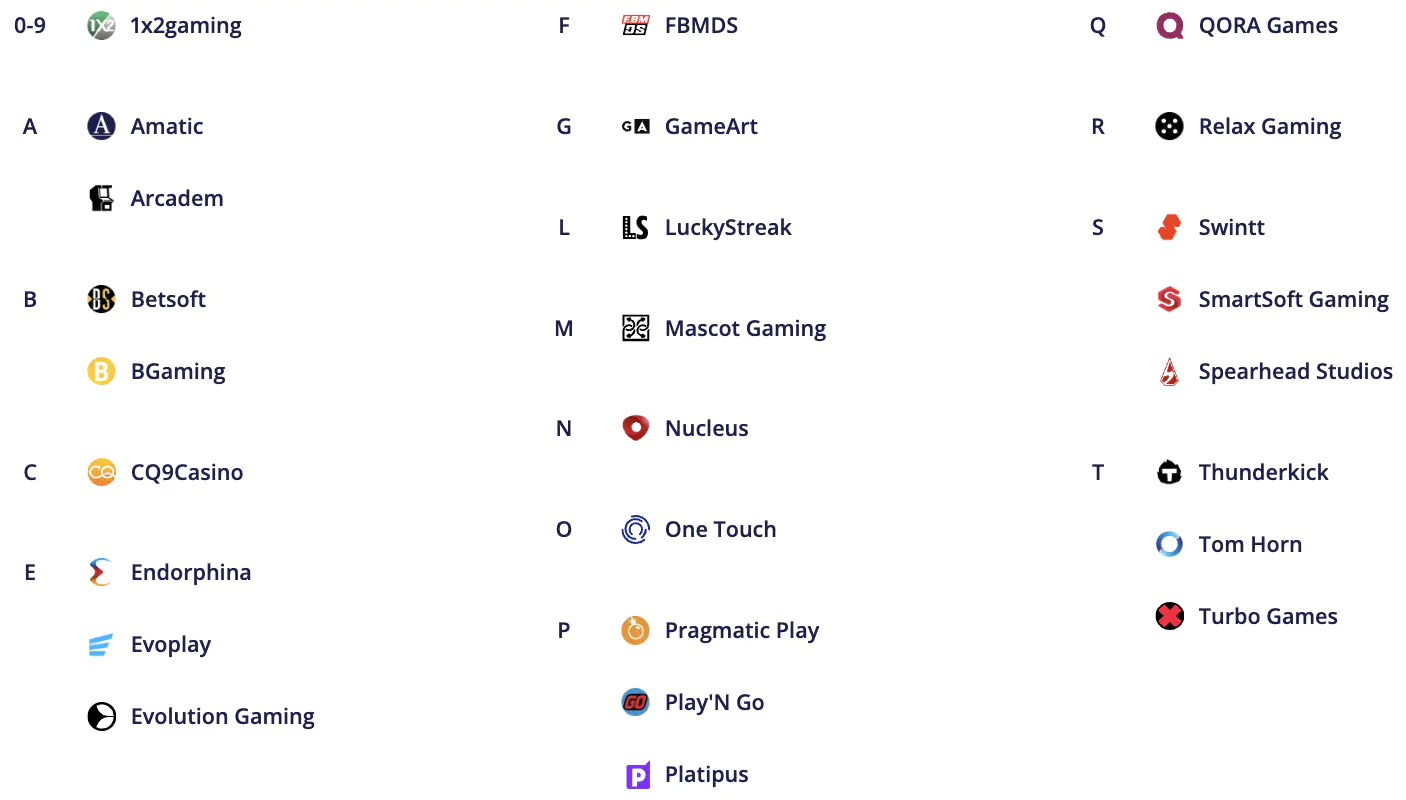Image resolution: width=1406 pixels, height=800 pixels.
Task: Select the Betsoft logo icon
Action: pyautogui.click(x=101, y=299)
